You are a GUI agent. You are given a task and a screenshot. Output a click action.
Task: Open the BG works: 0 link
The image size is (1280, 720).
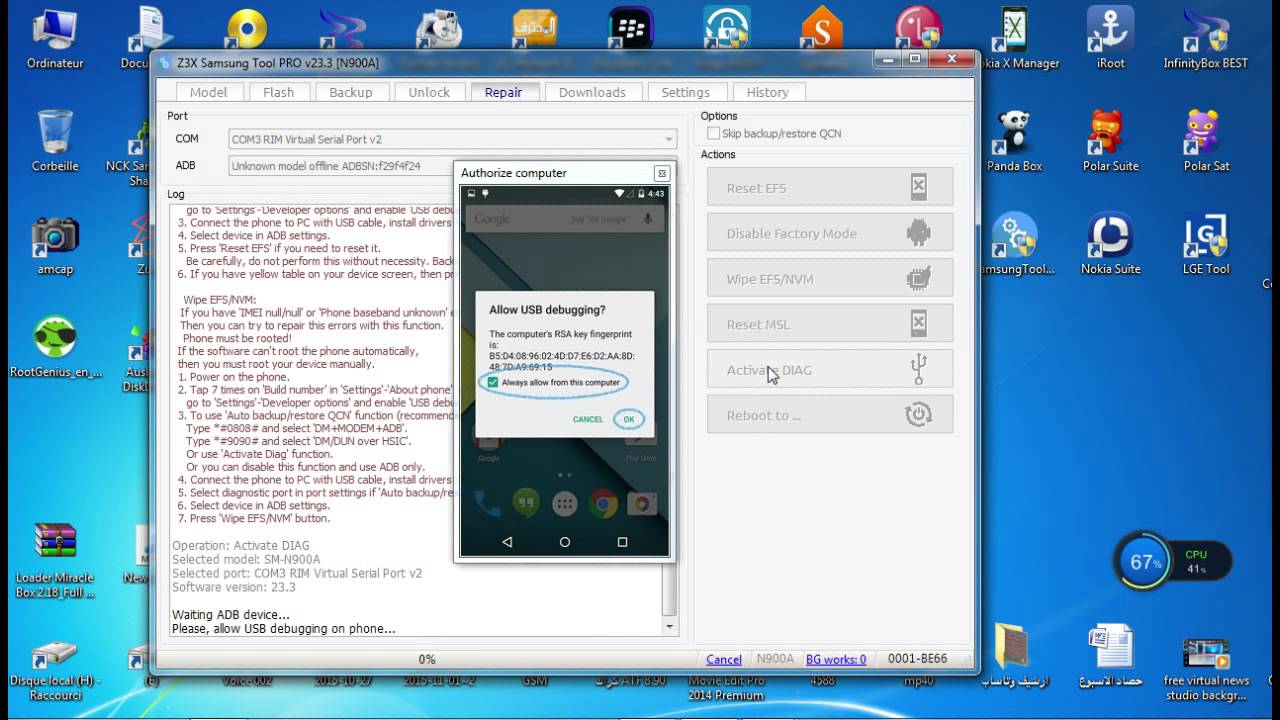[x=836, y=659]
